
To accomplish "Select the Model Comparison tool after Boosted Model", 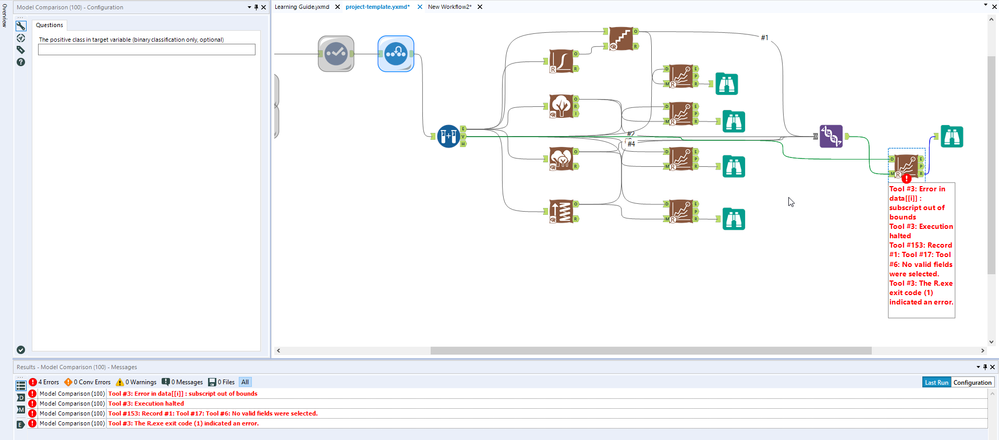I will click(680, 211).
